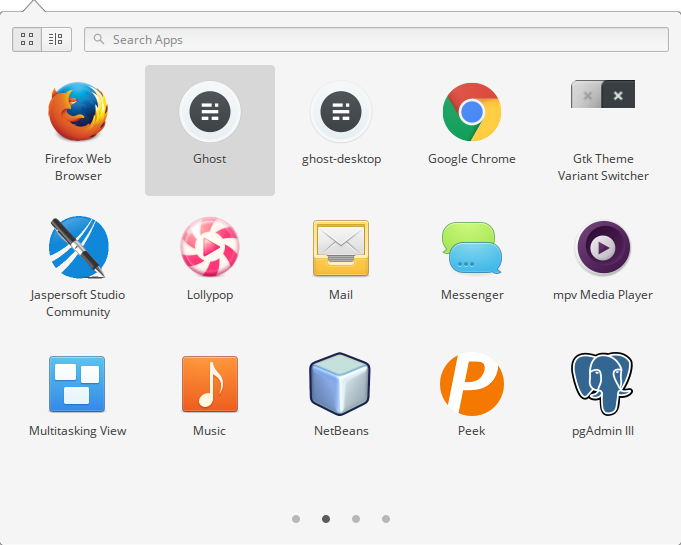Launch Google Chrome
This screenshot has width=681, height=545.
pyautogui.click(x=472, y=130)
